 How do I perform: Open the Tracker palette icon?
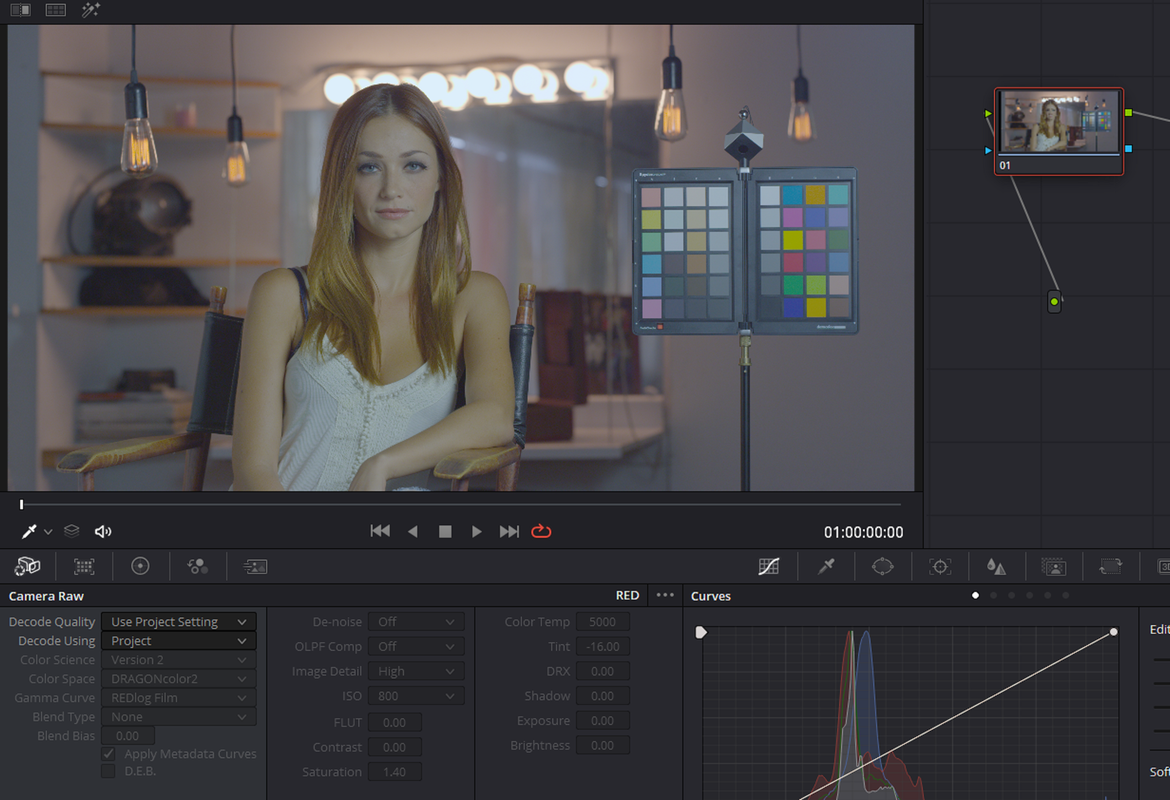click(940, 566)
